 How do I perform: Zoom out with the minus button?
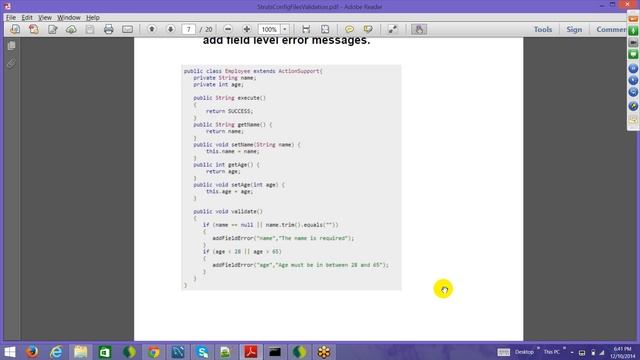pyautogui.click(x=228, y=29)
